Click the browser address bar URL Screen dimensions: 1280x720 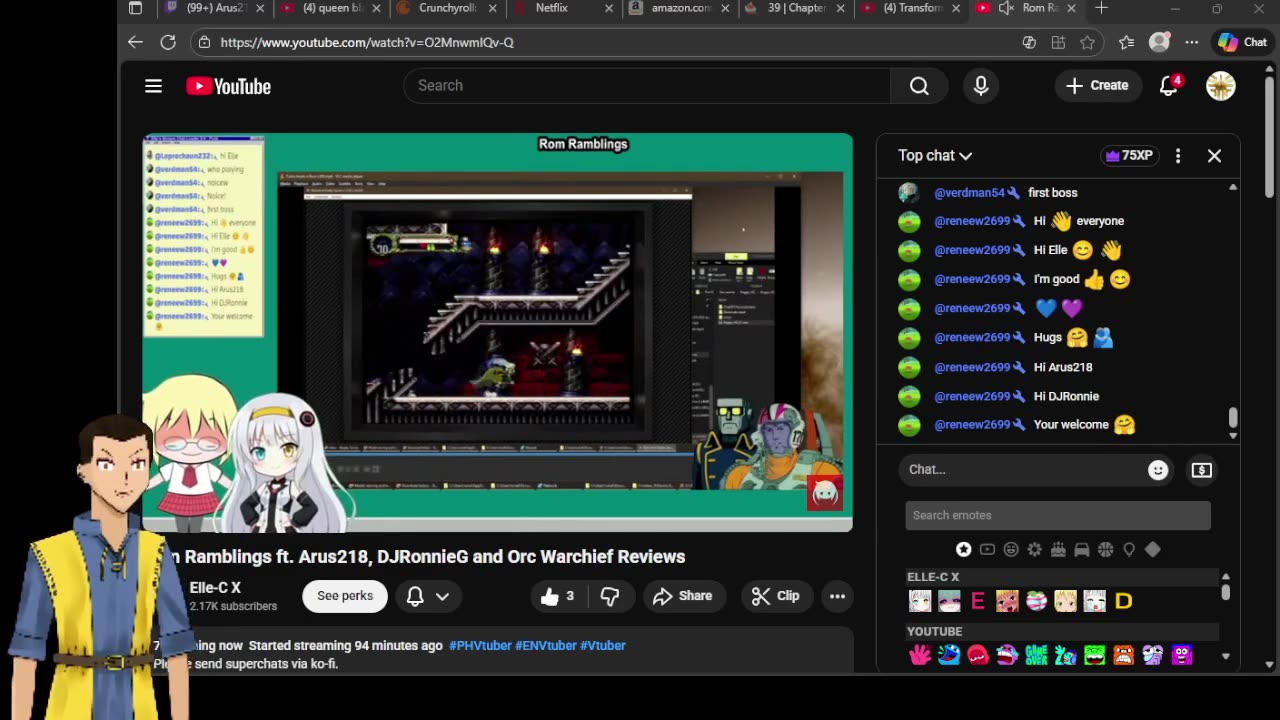367,42
